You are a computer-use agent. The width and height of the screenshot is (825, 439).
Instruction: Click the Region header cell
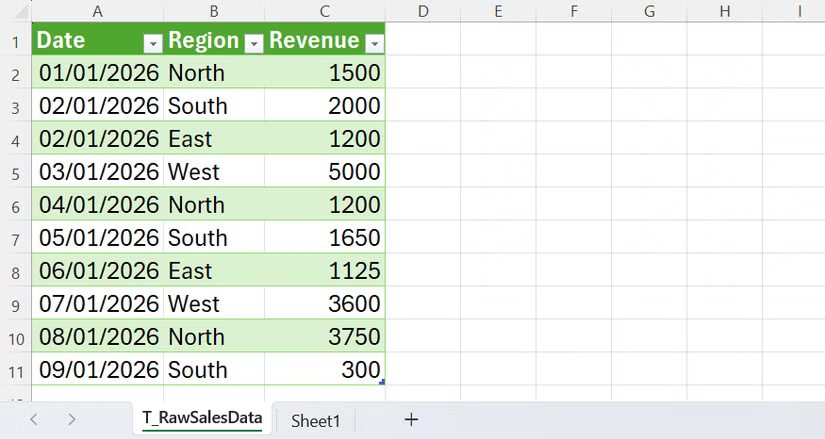(214, 39)
